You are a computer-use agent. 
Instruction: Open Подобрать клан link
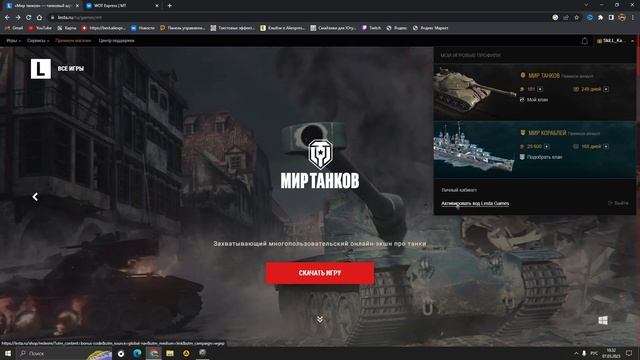pyautogui.click(x=541, y=157)
